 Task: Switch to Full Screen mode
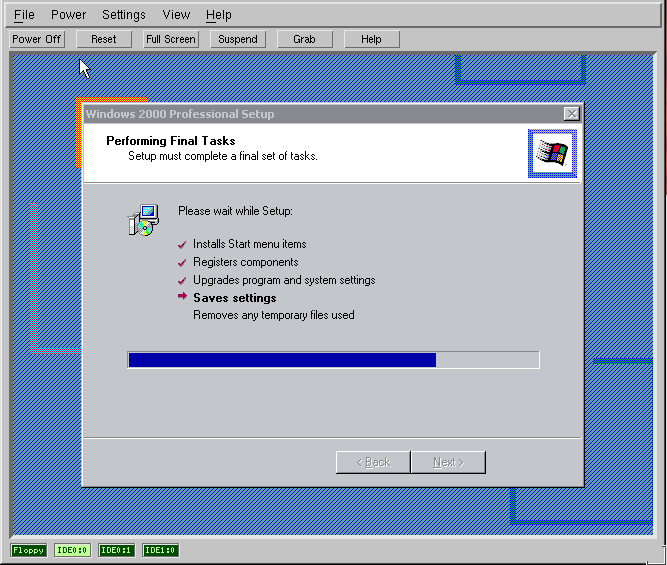(x=171, y=39)
